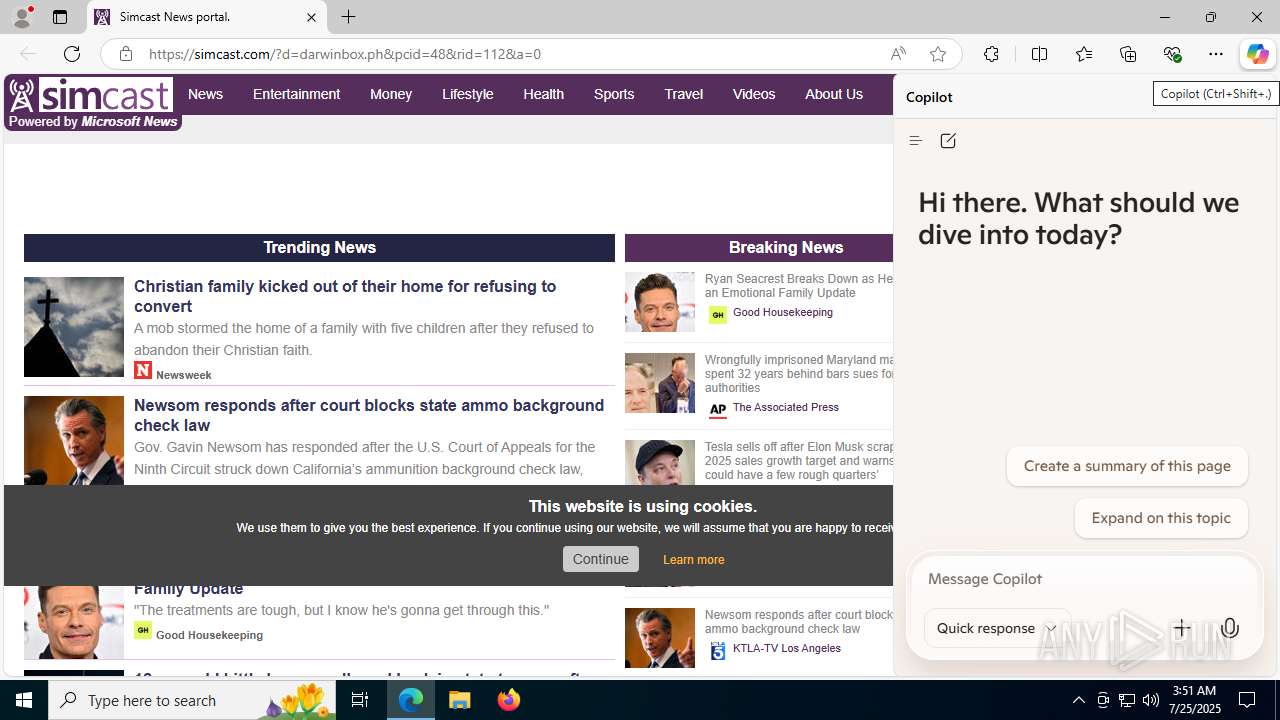The height and width of the screenshot is (720, 1280).
Task: Click the Newsweek source icon
Action: click(x=143, y=370)
